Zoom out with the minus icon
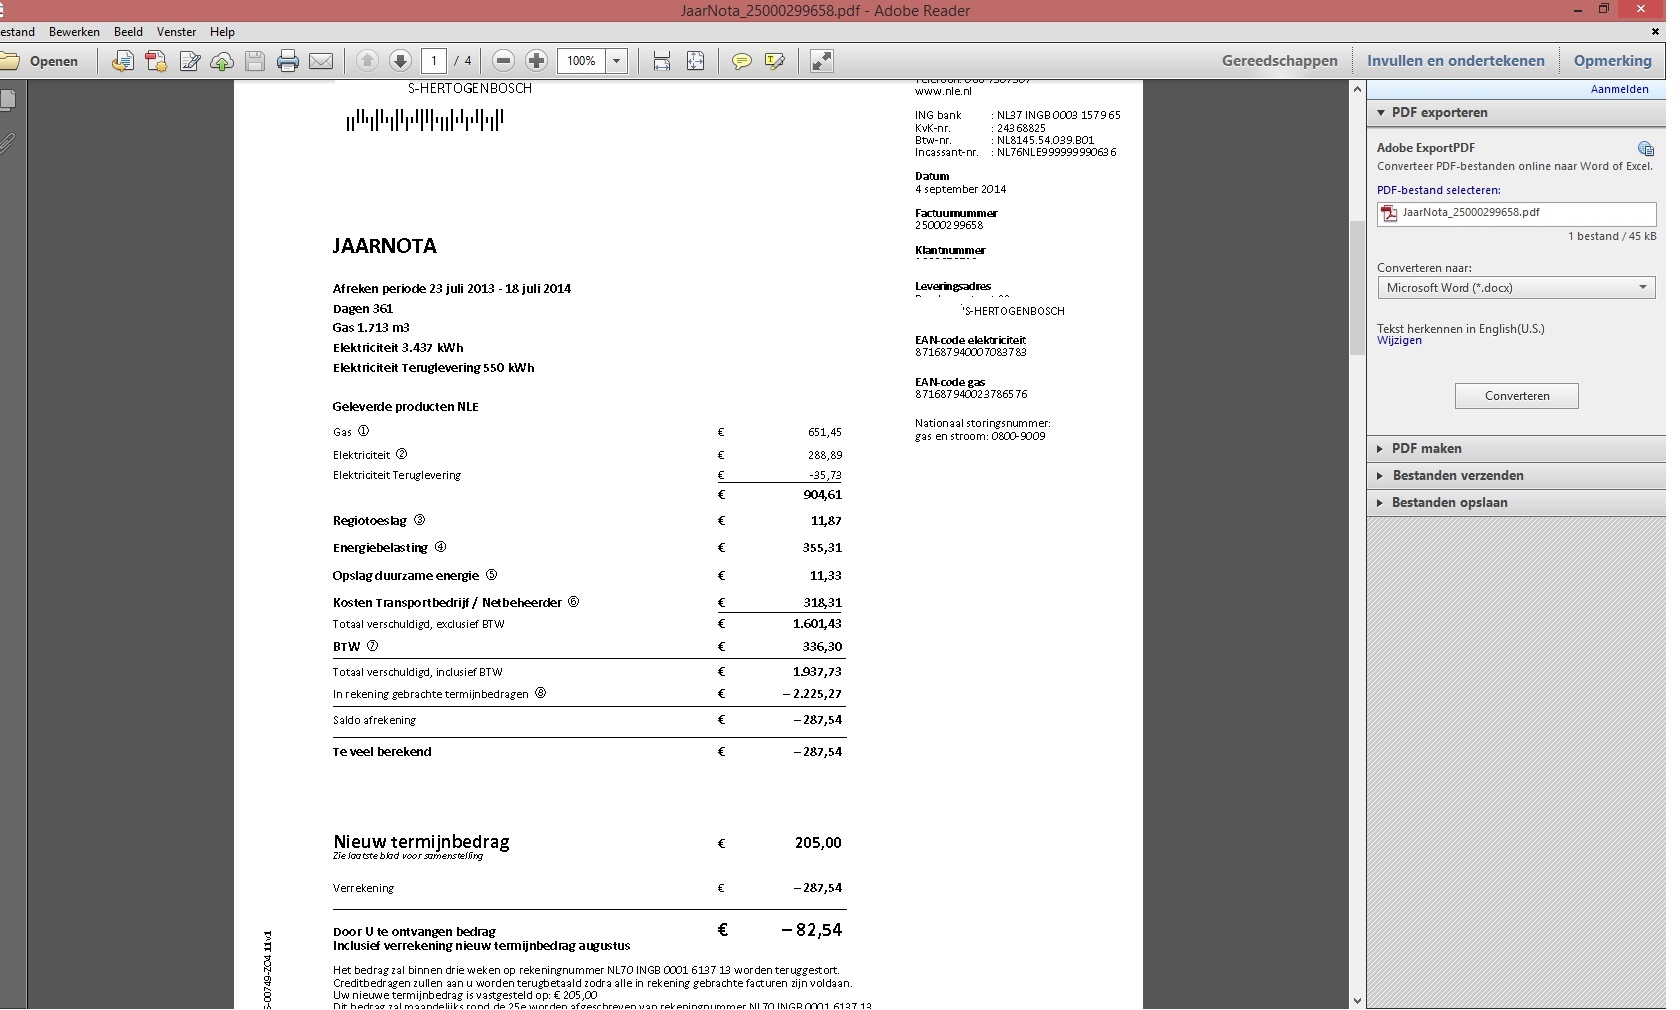1680x1010 pixels. click(x=504, y=61)
